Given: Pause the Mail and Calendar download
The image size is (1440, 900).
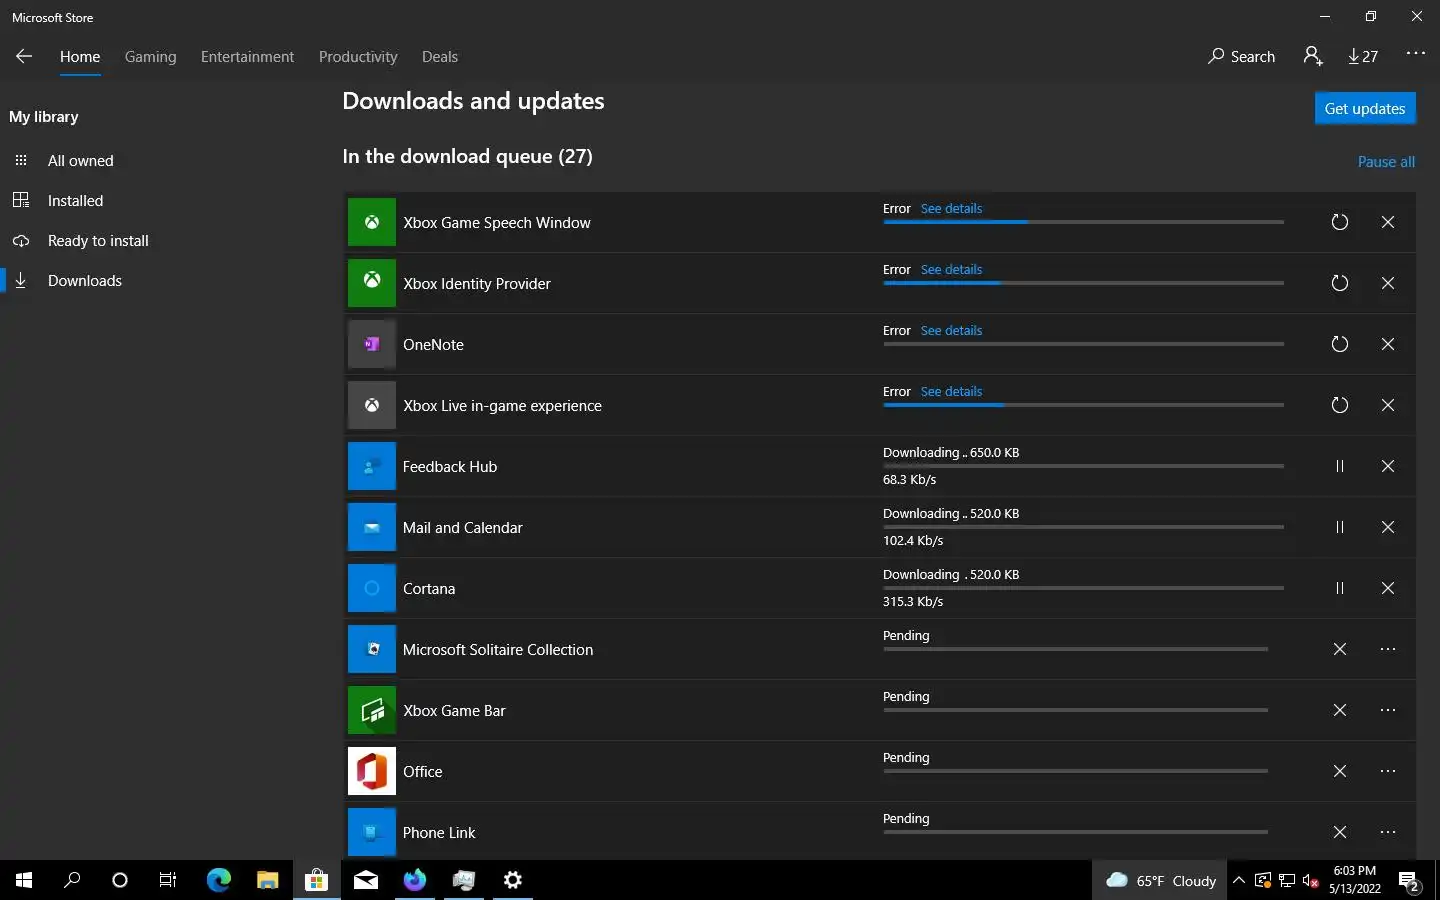Looking at the screenshot, I should (1340, 527).
